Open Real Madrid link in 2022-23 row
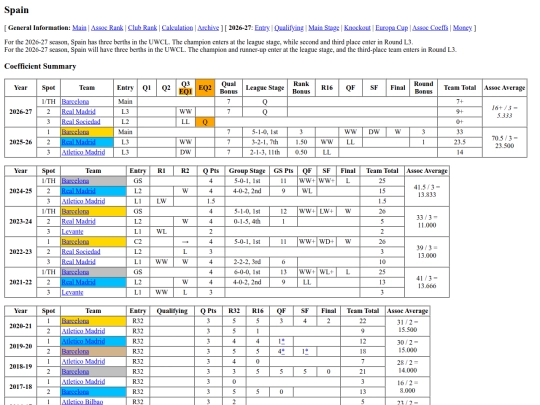540x405 pixels. click(79, 262)
